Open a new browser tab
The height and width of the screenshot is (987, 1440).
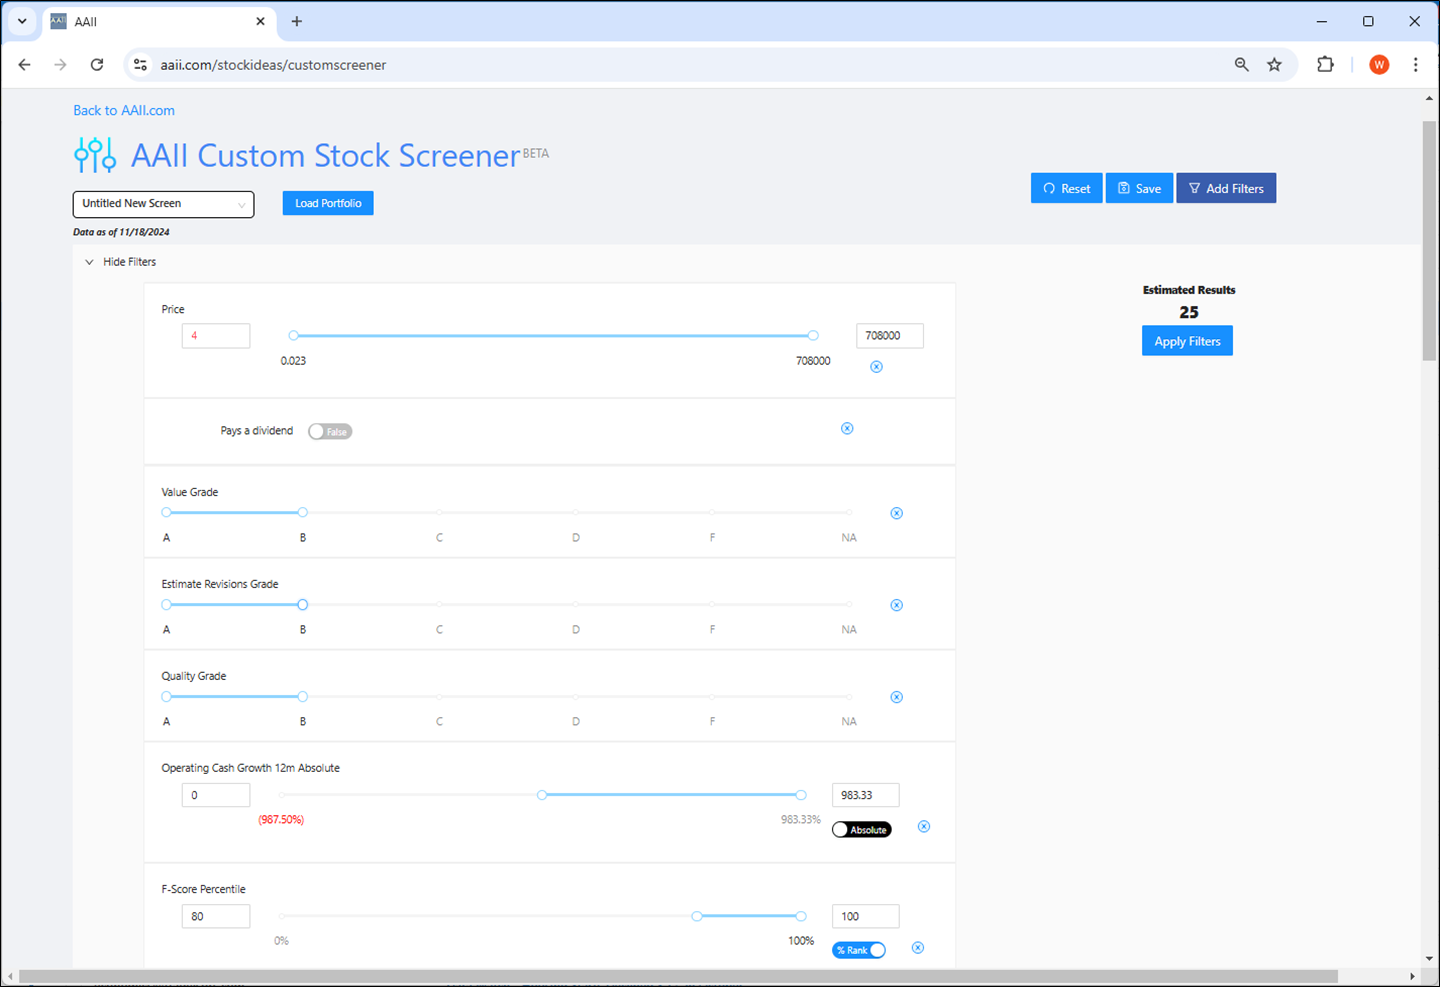tap(297, 21)
